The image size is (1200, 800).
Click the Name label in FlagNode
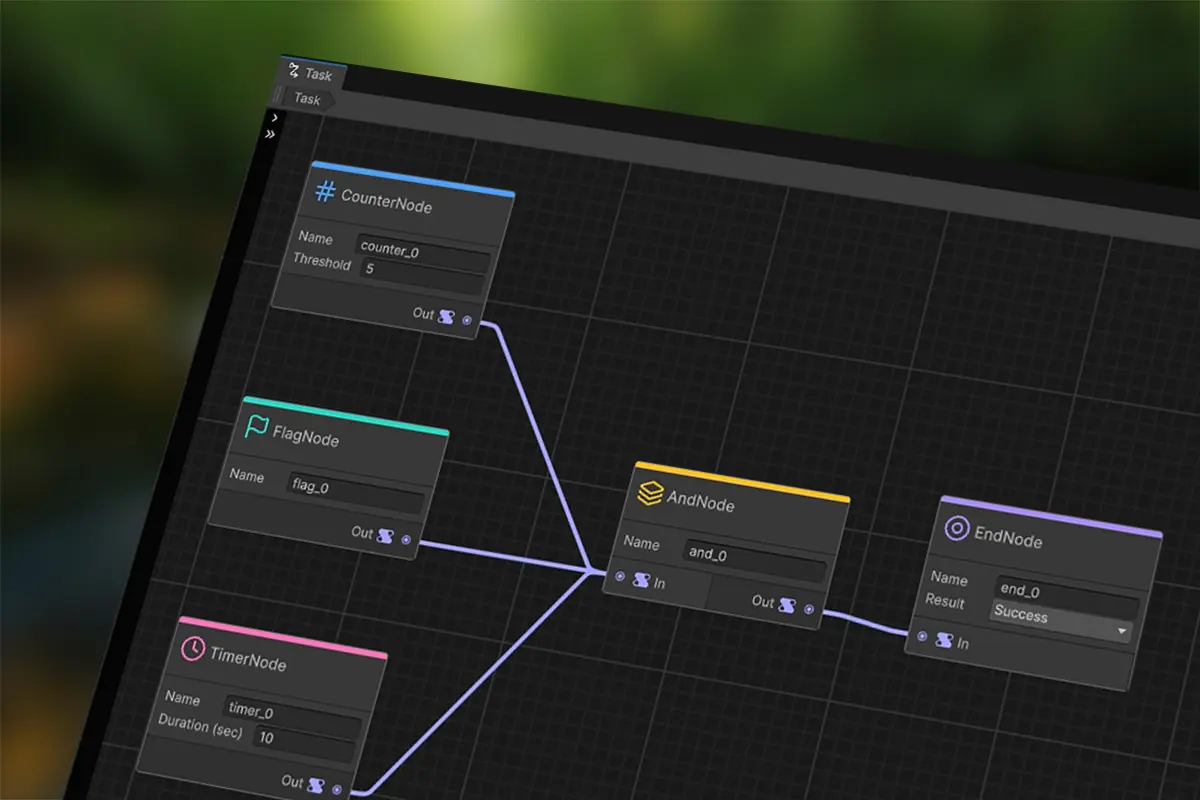click(x=247, y=475)
